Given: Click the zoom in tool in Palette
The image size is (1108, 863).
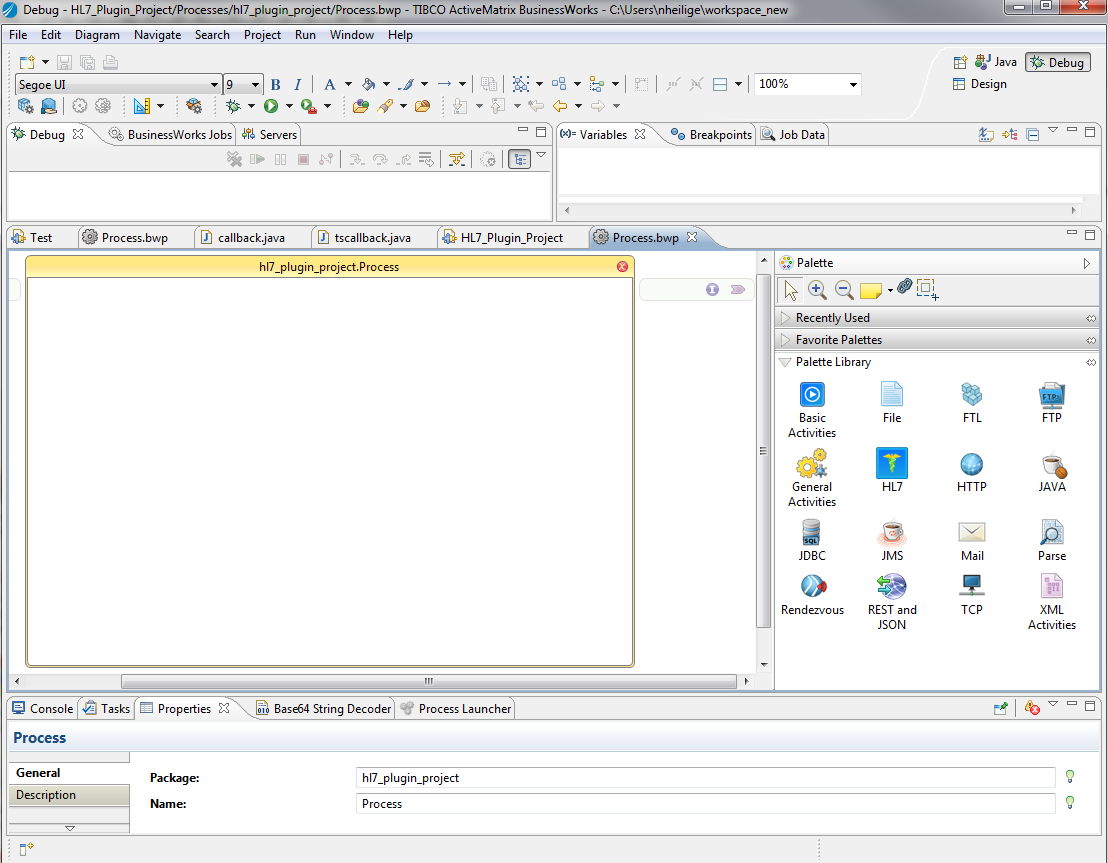Looking at the screenshot, I should pos(817,290).
